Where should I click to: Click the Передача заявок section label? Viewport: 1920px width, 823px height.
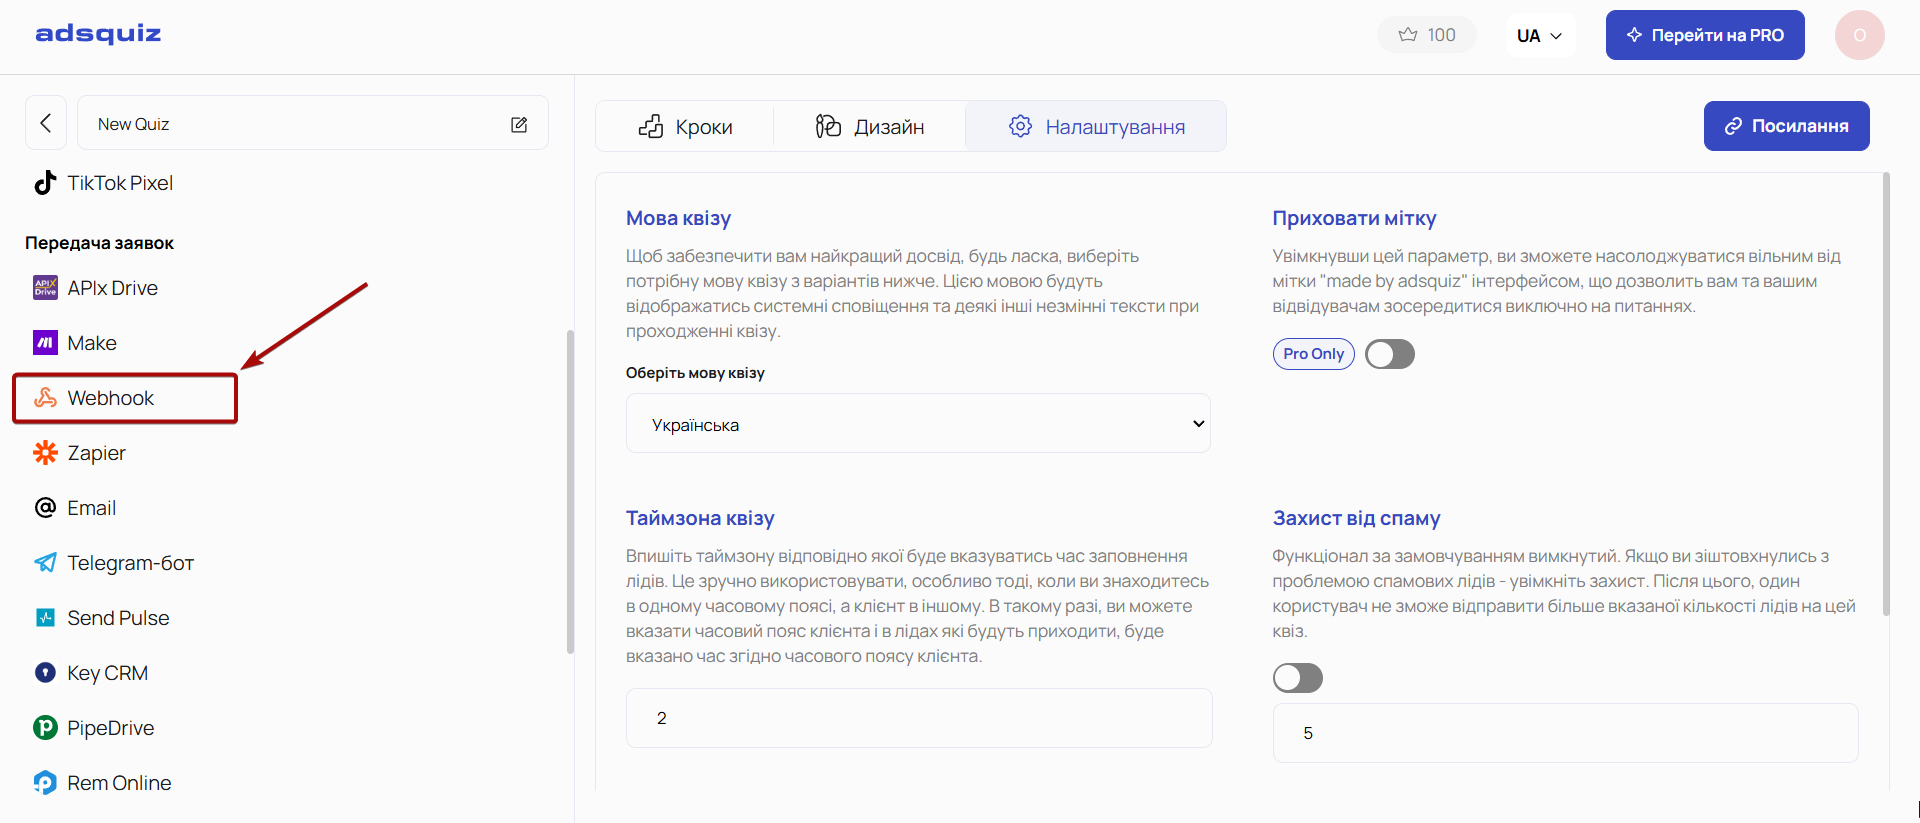click(x=99, y=243)
